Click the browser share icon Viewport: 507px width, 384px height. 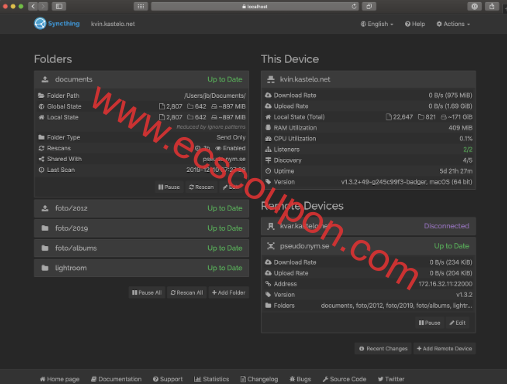coord(492,6)
